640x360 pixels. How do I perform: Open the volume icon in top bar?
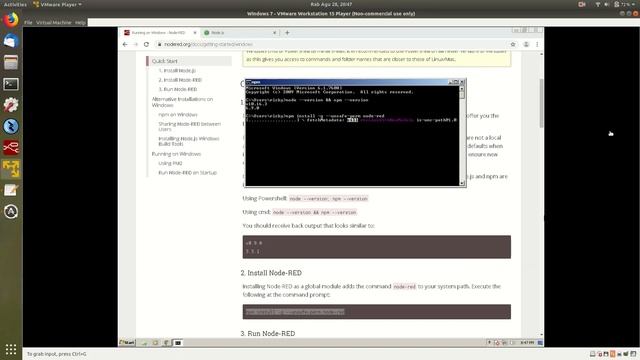[x=607, y=4]
